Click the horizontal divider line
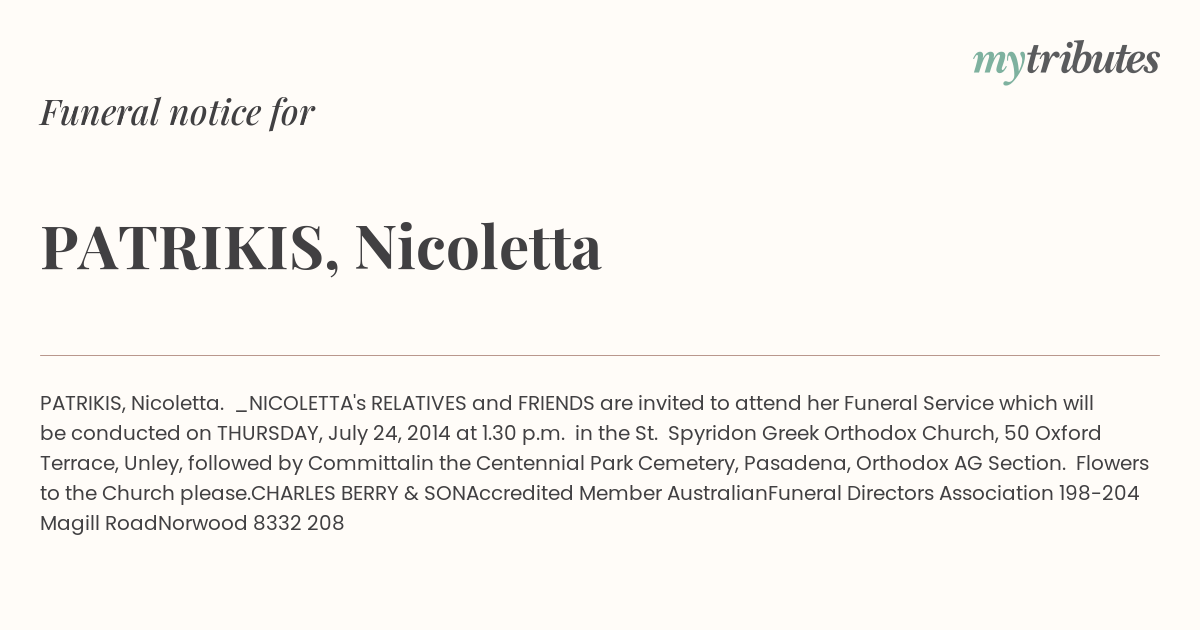The height and width of the screenshot is (630, 1200). tap(600, 355)
